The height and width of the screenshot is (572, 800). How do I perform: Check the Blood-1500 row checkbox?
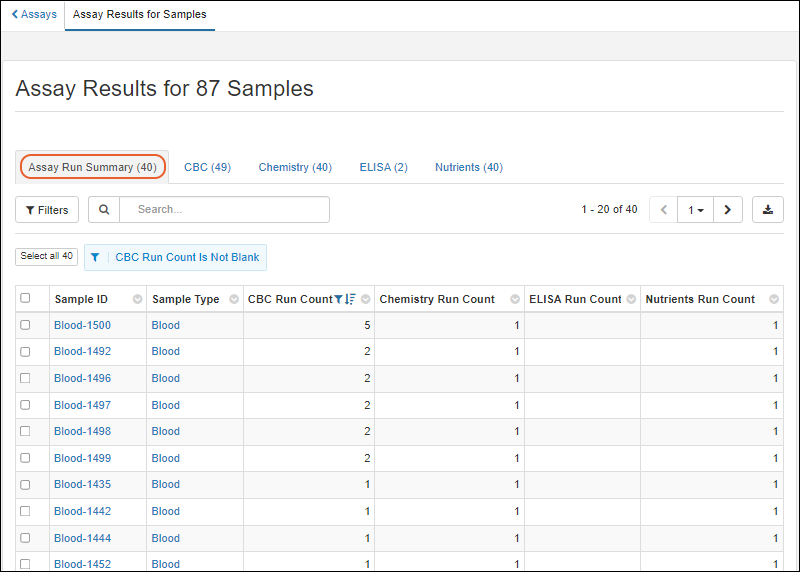(x=26, y=325)
